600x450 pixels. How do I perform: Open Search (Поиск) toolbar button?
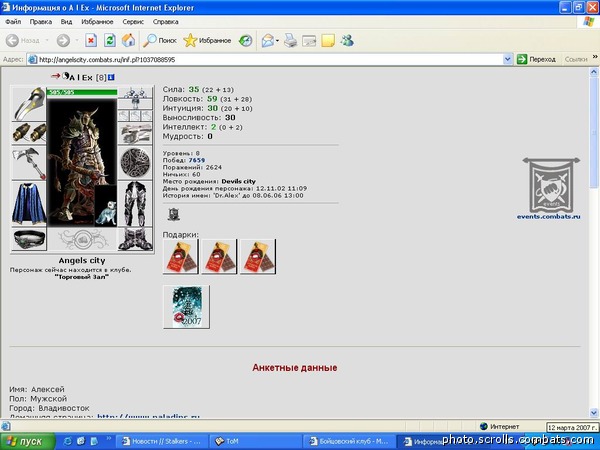coord(160,40)
